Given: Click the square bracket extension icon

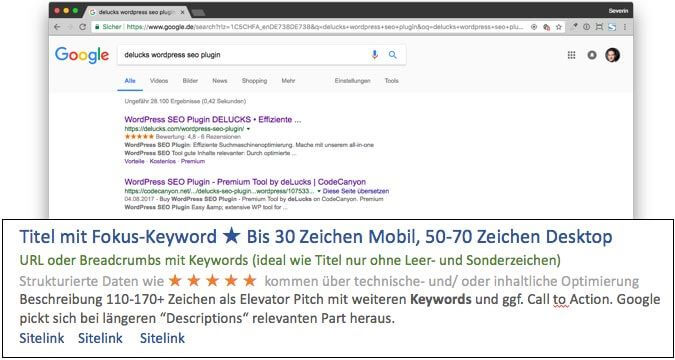Looking at the screenshot, I should pos(599,27).
